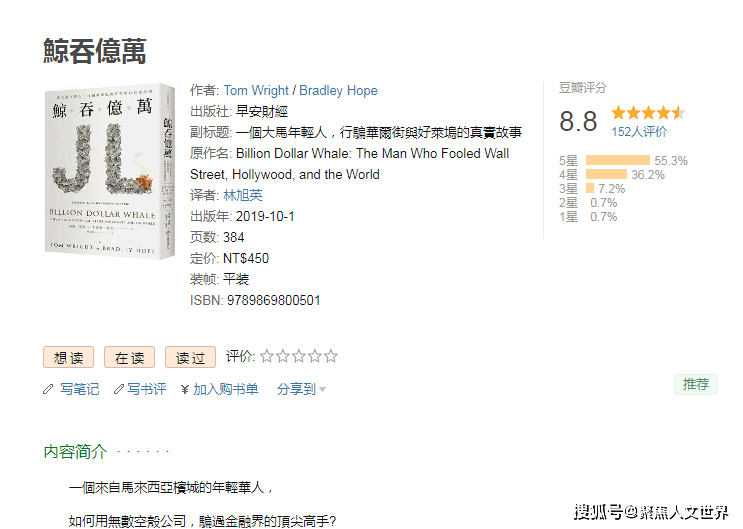Click the 写笔记 write notes link
This screenshot has height=529, width=743.
pos(79,389)
